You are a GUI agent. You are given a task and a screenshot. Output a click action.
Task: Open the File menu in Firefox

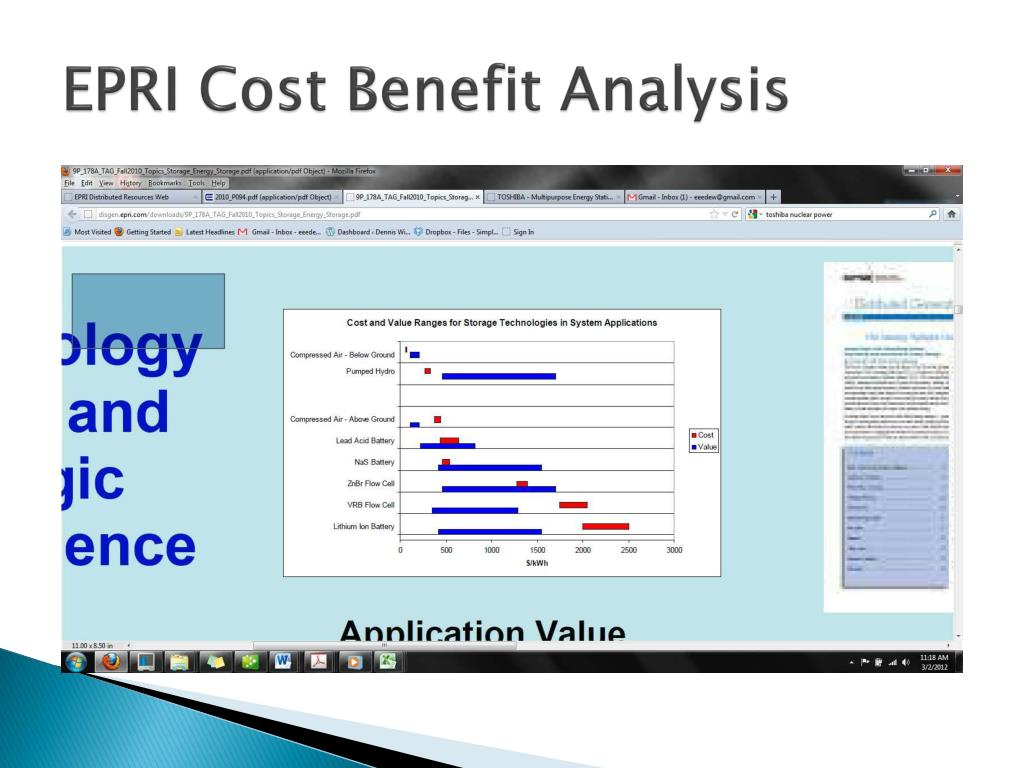(x=69, y=184)
